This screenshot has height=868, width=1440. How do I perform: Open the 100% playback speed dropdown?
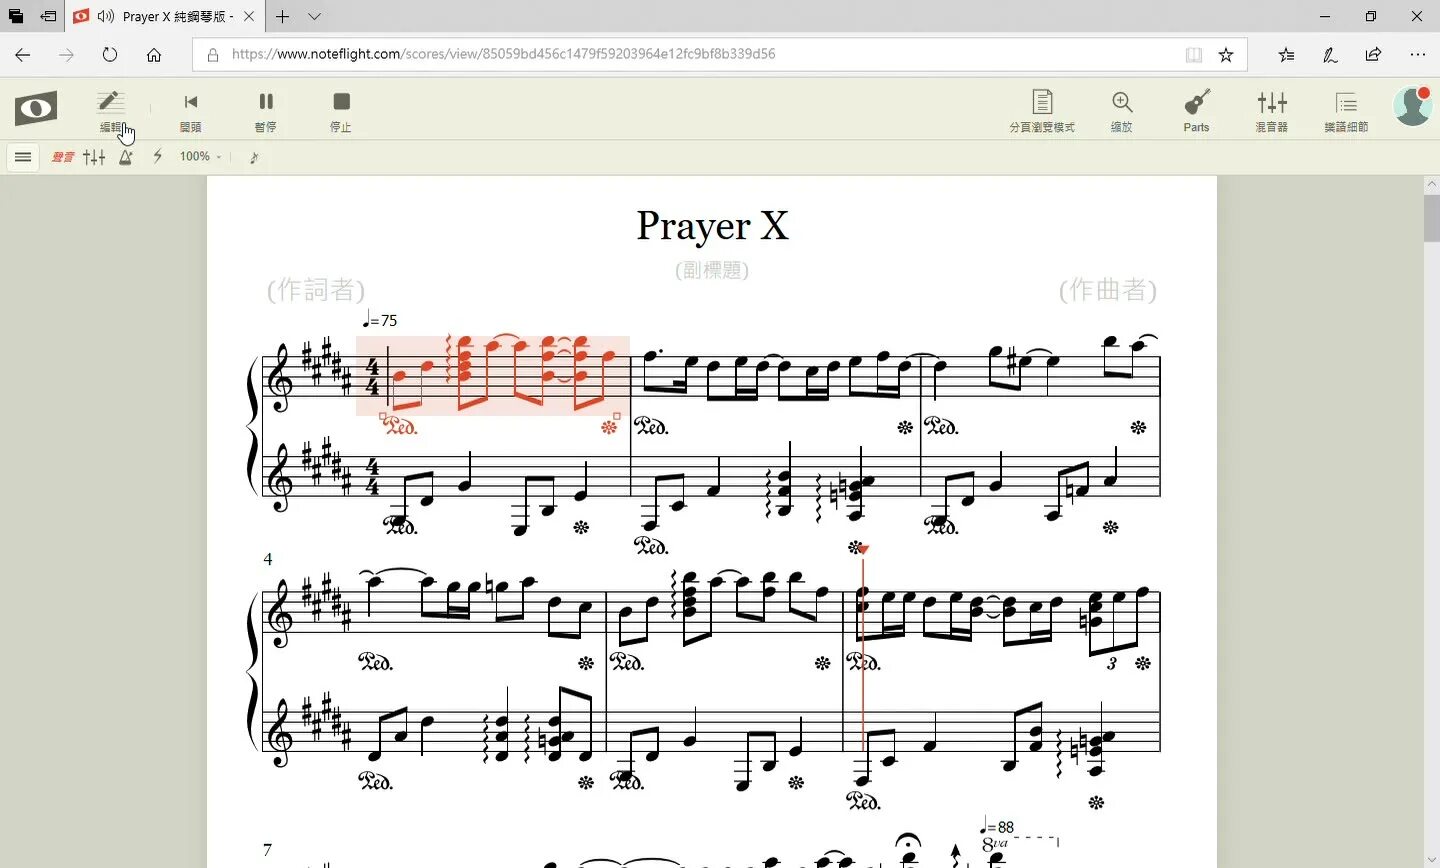click(x=200, y=156)
